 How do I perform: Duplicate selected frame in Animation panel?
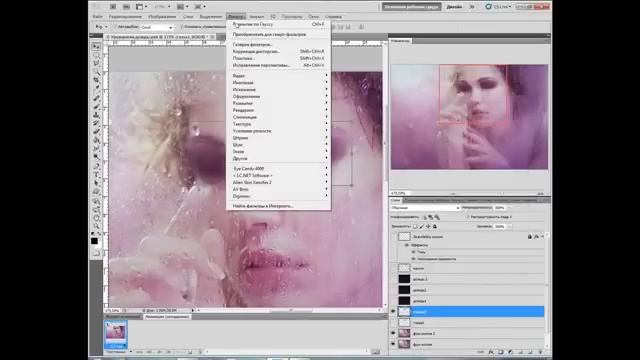click(190, 352)
